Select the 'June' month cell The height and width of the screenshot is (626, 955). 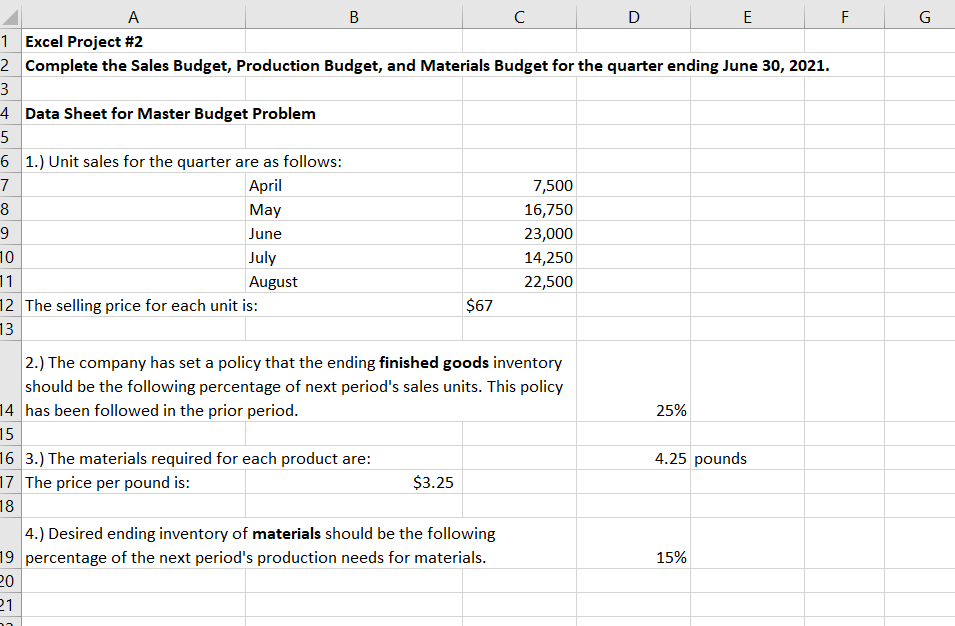pos(354,233)
